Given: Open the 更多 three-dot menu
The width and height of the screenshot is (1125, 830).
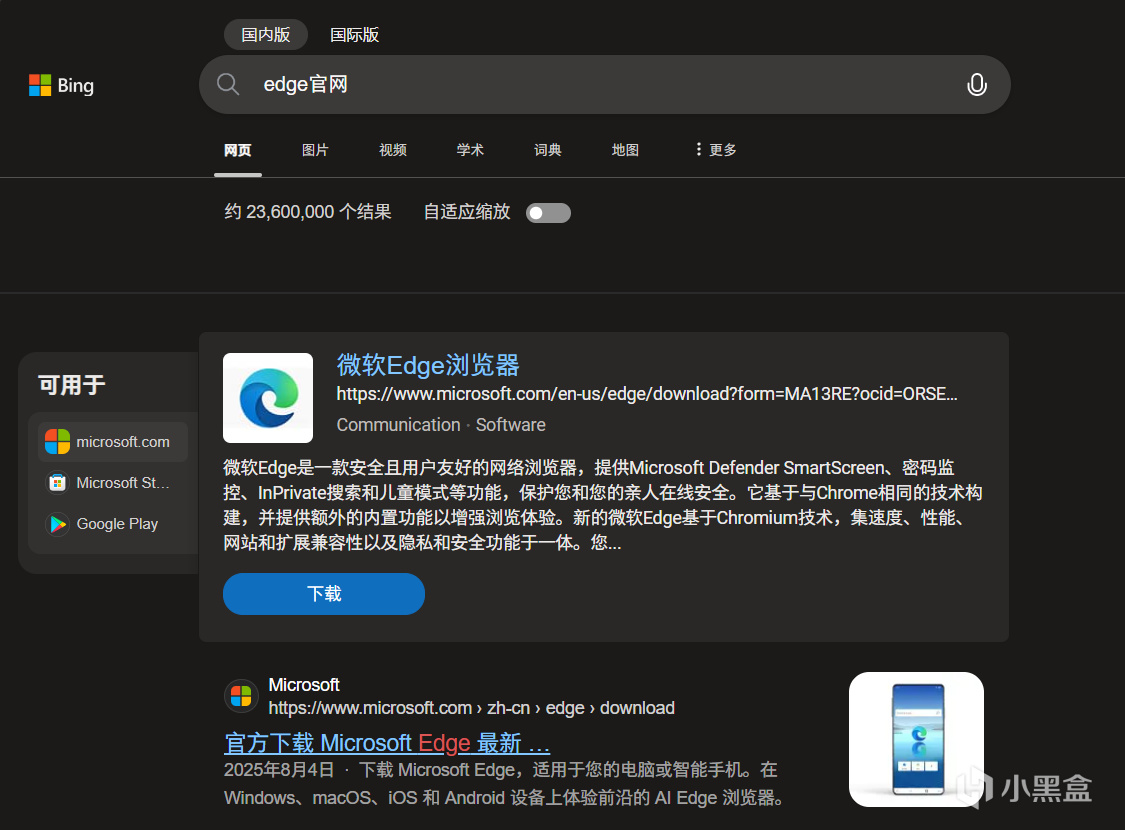Looking at the screenshot, I should point(716,149).
